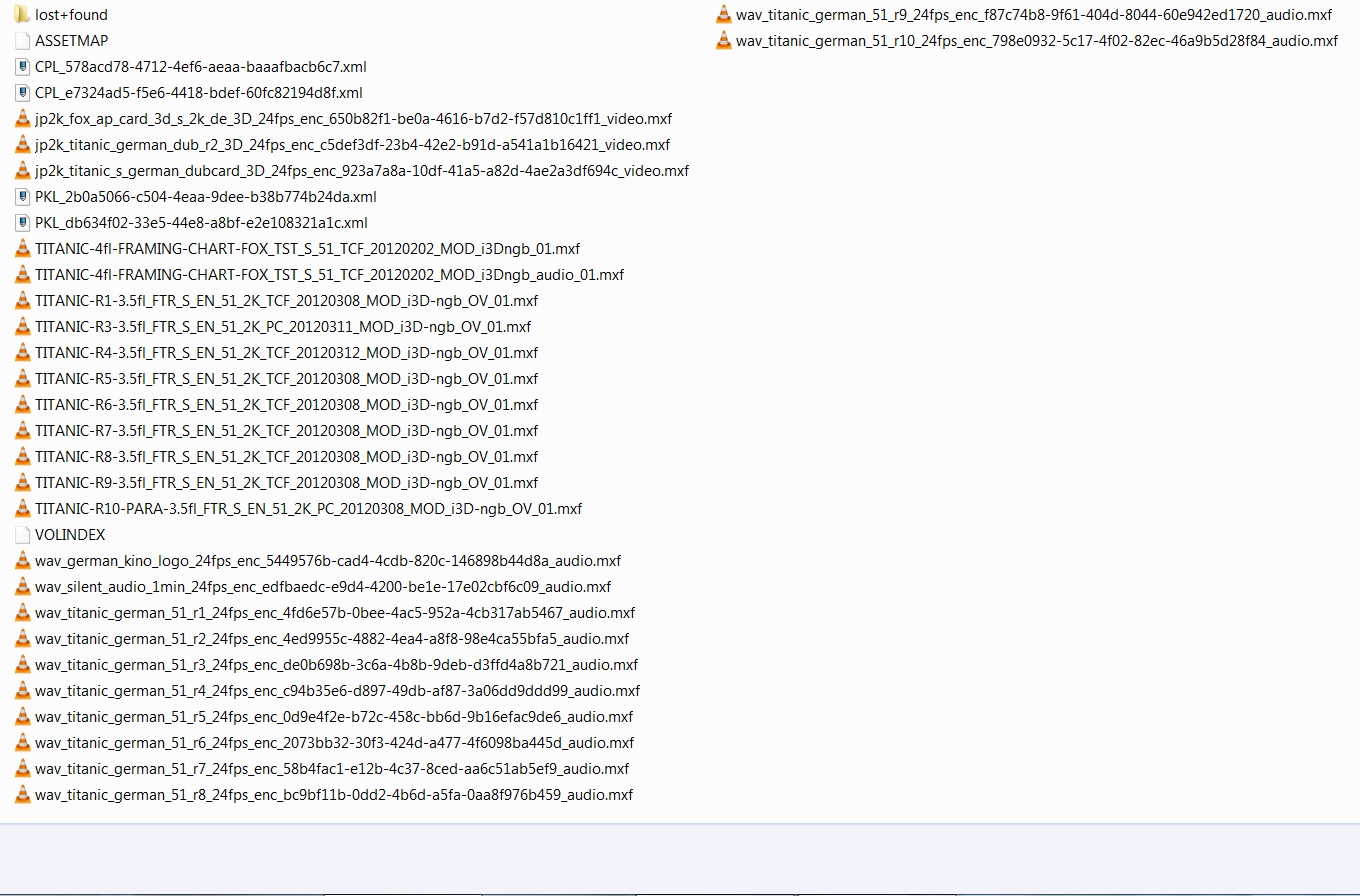Click VLC icon of TITANIC-R8 mxf file

[x=22, y=457]
